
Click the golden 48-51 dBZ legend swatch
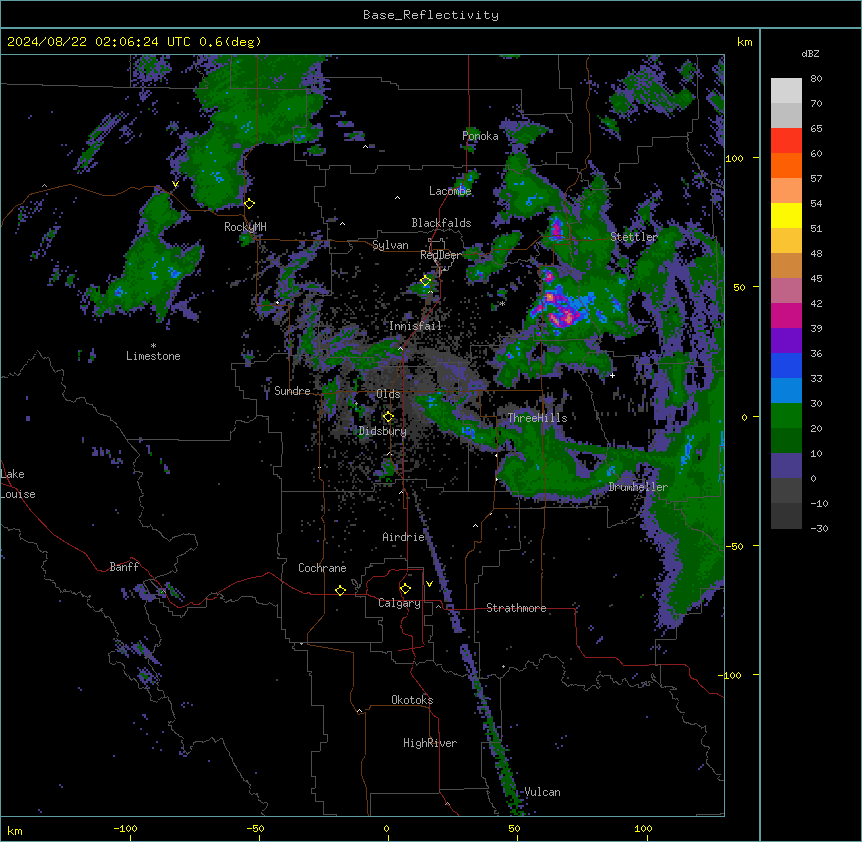786,241
